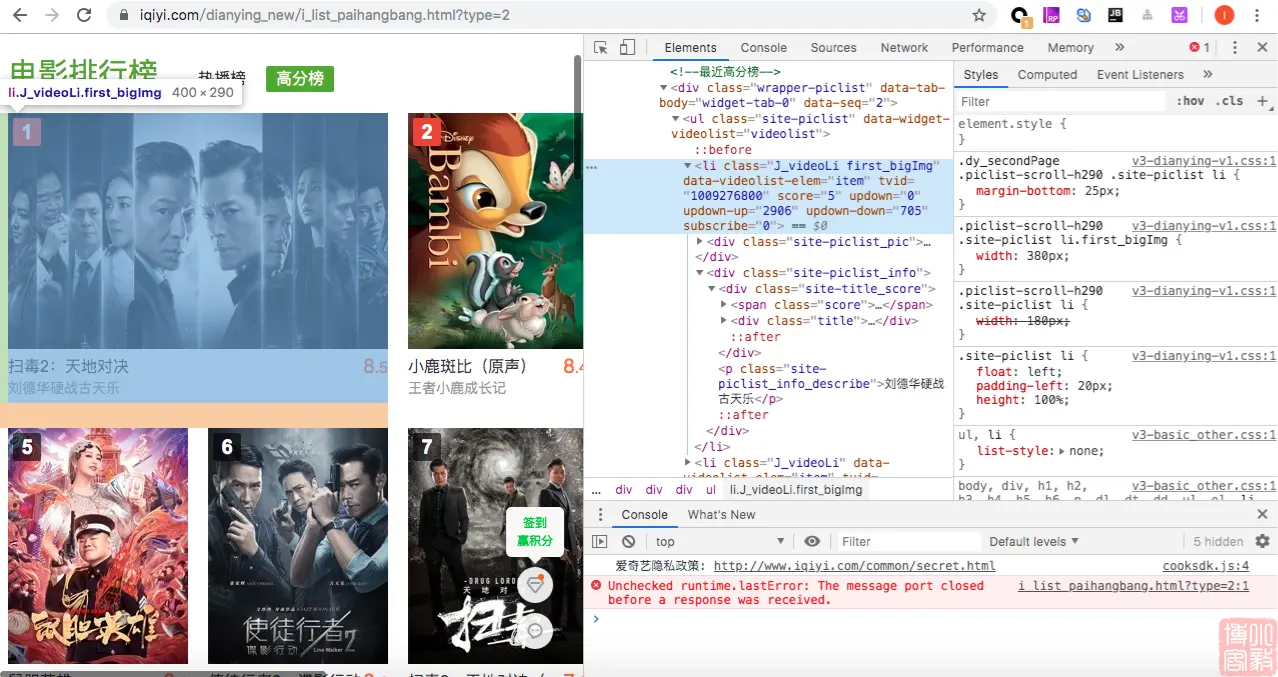The image size is (1278, 677).
Task: Show the DevTools error count
Action: 1200,47
